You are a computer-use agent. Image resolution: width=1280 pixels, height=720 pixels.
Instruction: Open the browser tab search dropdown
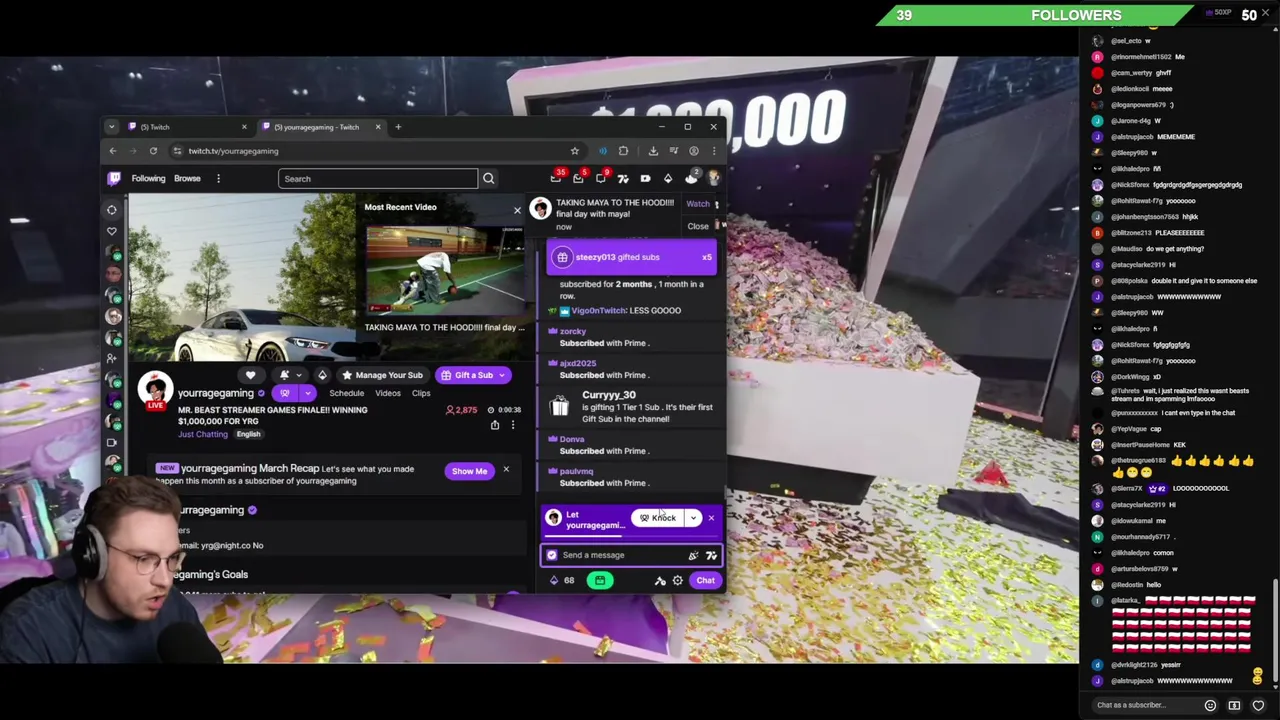(x=112, y=127)
